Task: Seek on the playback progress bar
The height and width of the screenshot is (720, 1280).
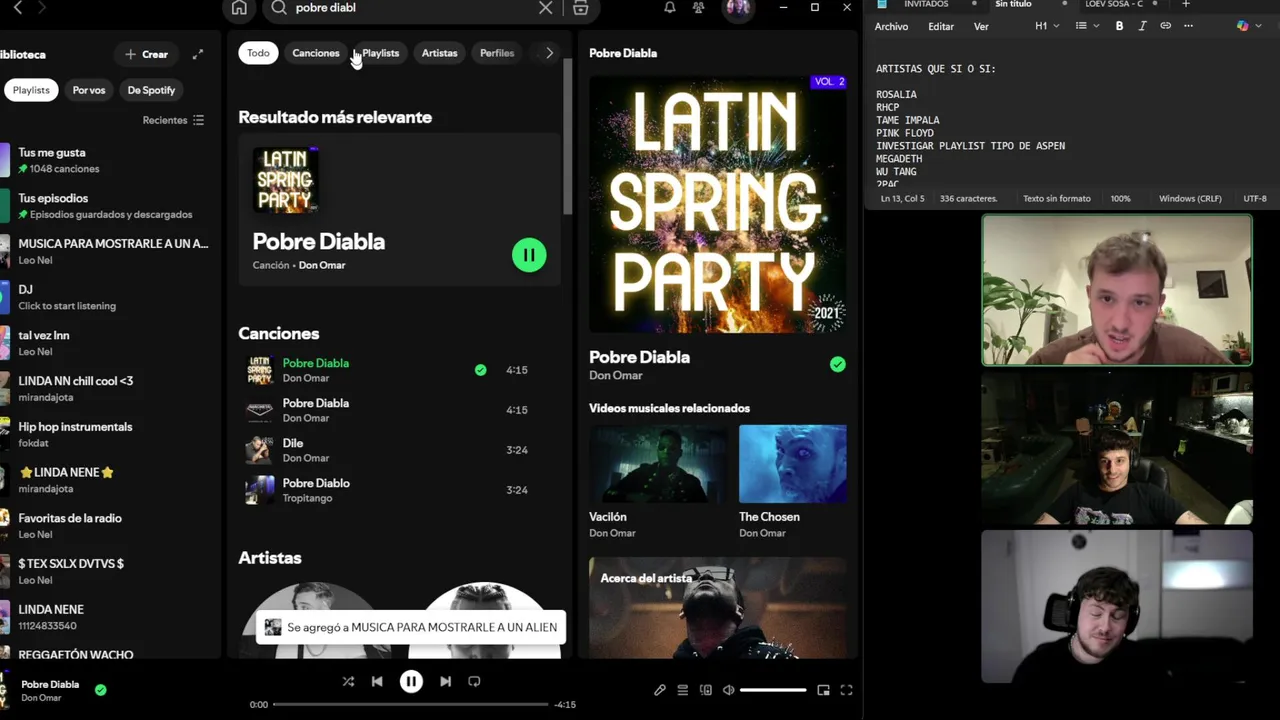Action: click(x=410, y=705)
